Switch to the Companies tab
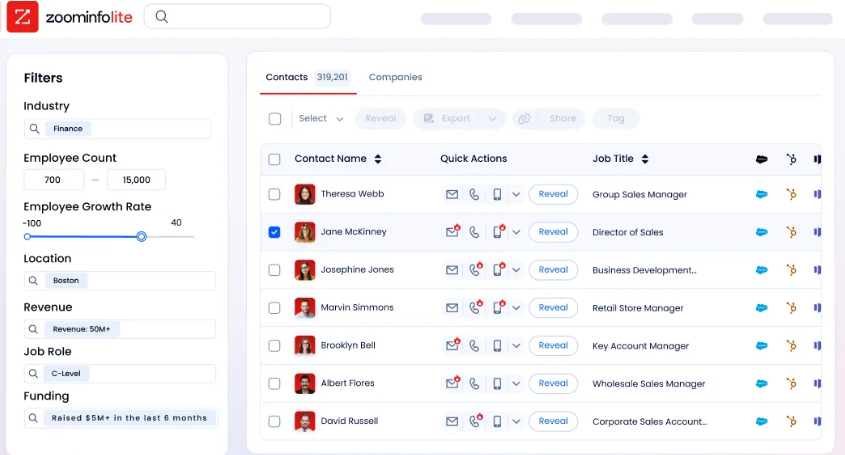 395,77
